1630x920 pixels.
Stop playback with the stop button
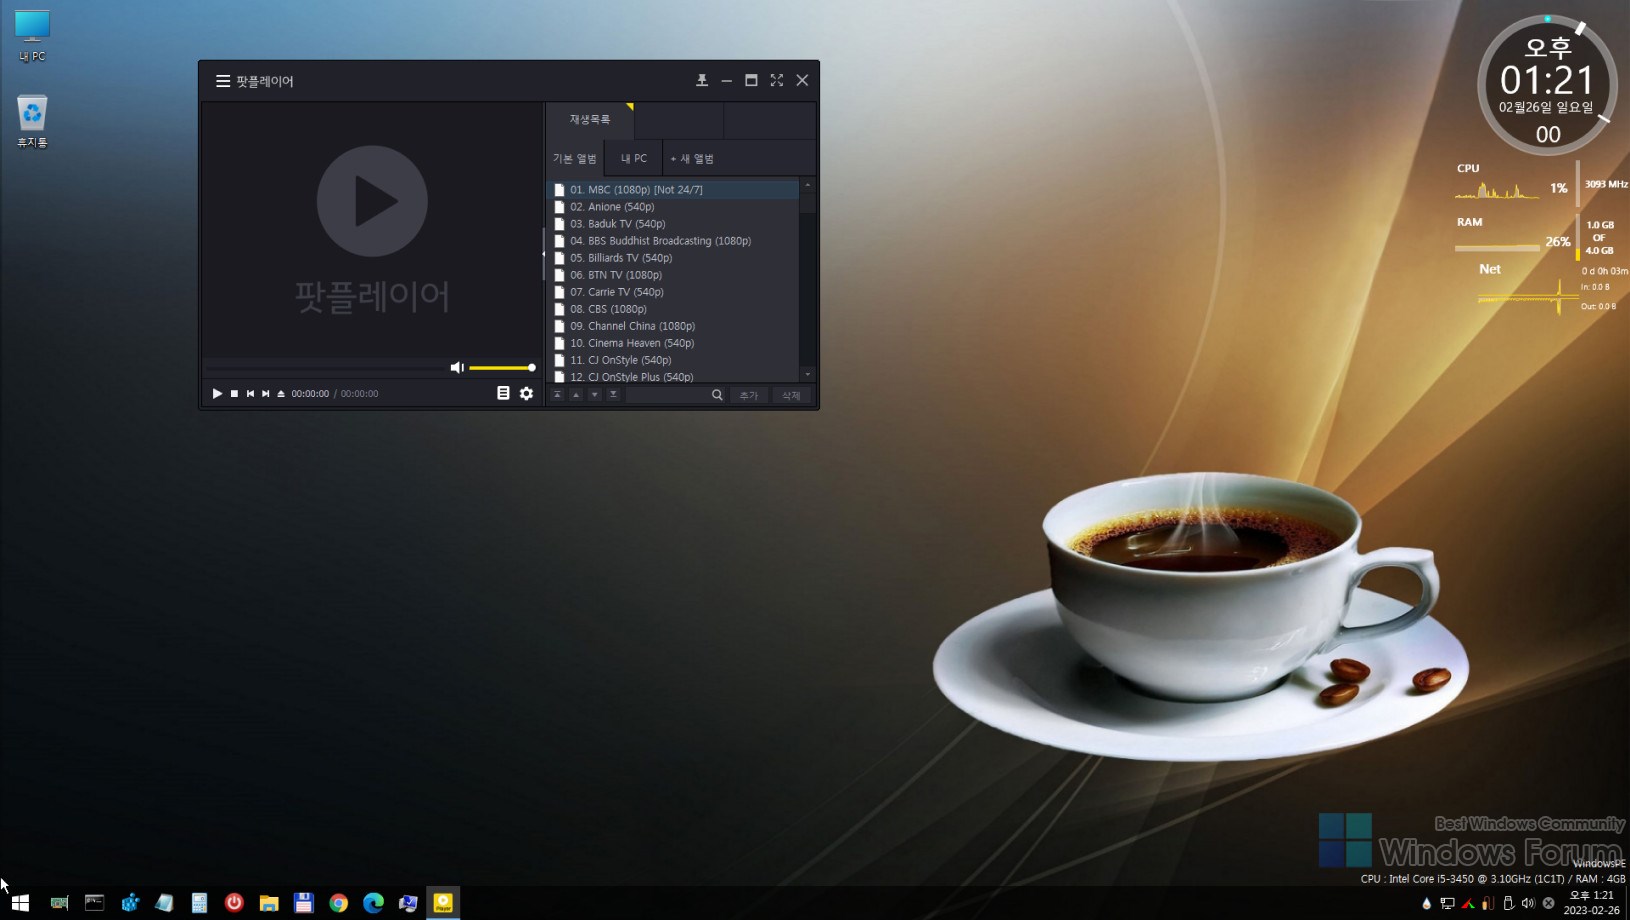[234, 394]
